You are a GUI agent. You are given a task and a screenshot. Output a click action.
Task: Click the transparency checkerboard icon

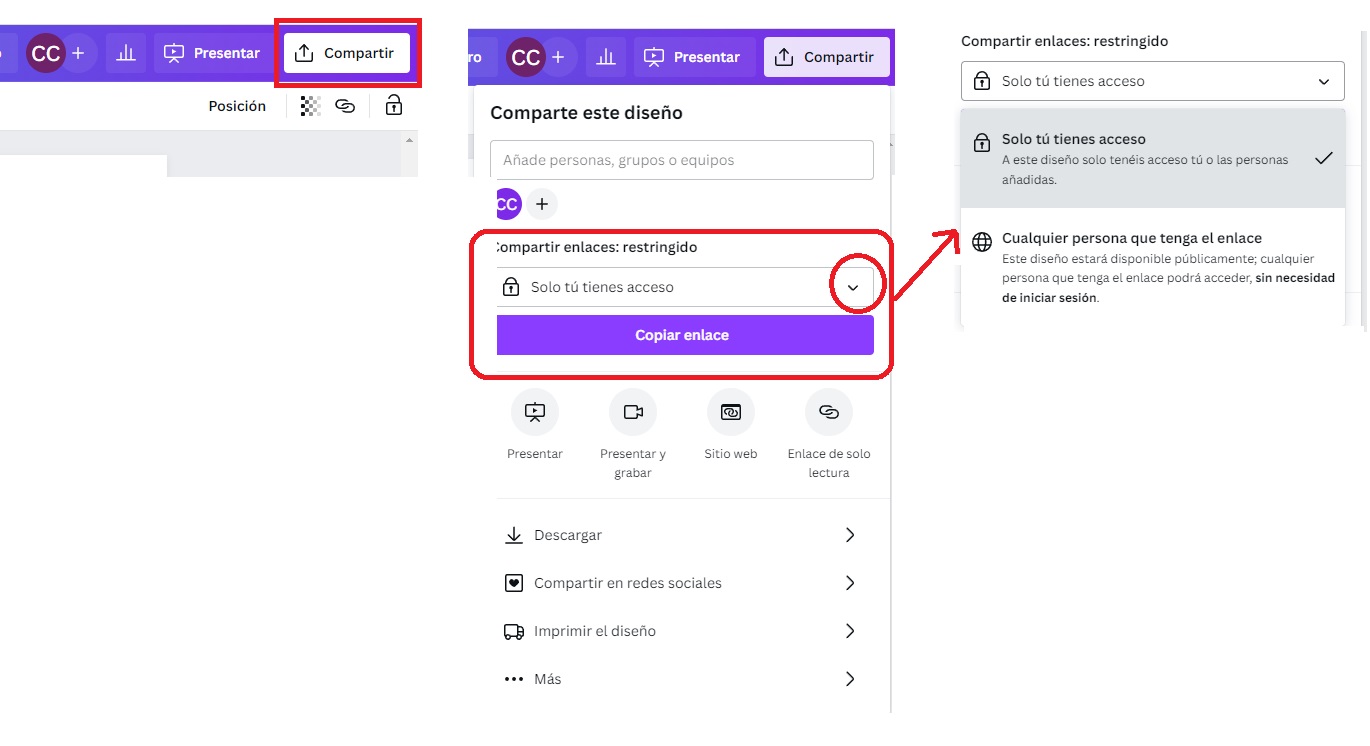pos(311,106)
